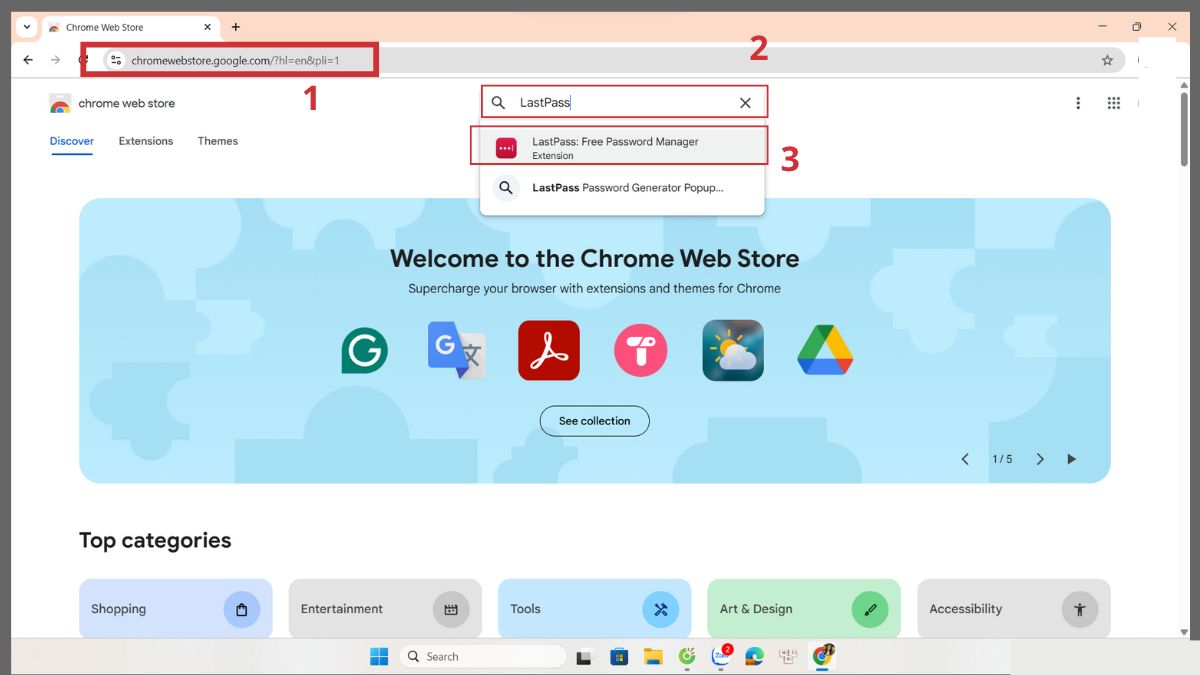1200x675 pixels.
Task: Click the Top categories heading
Action: 155,540
